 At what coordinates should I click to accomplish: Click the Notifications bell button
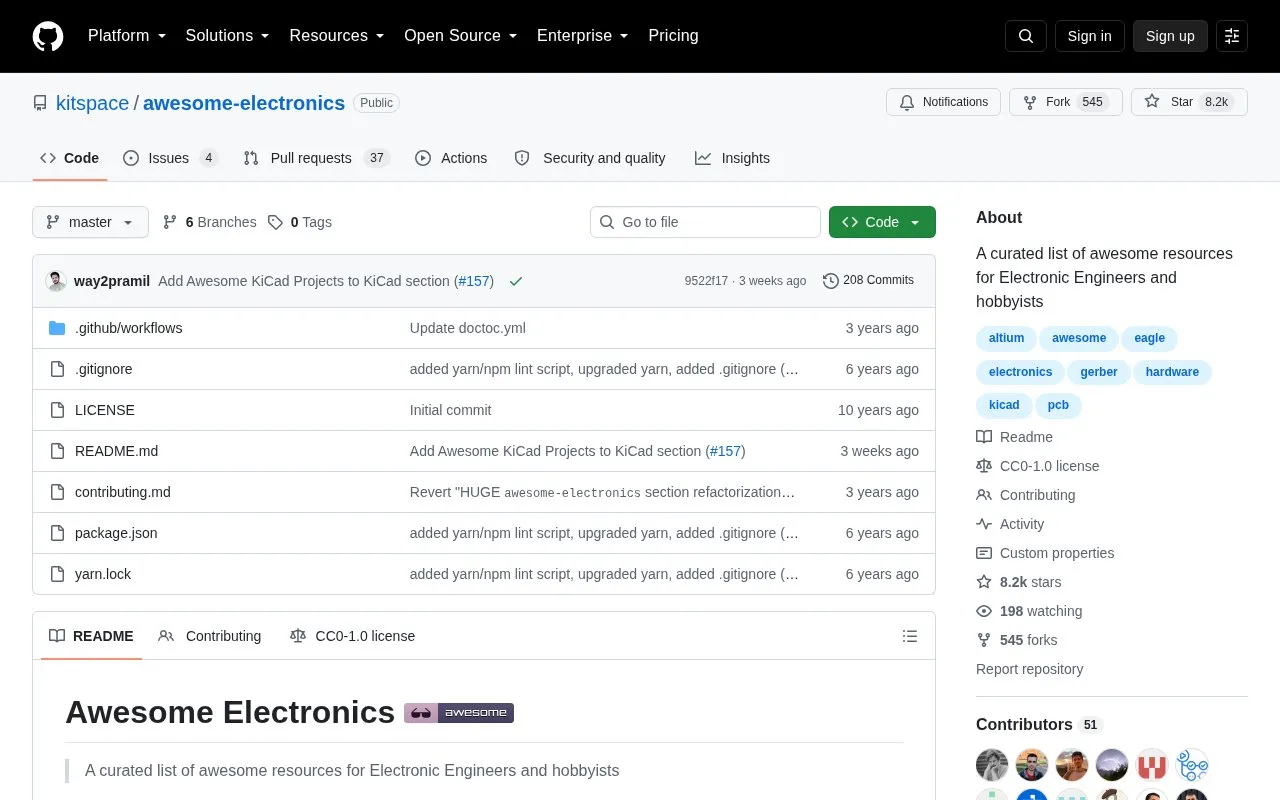coord(943,102)
